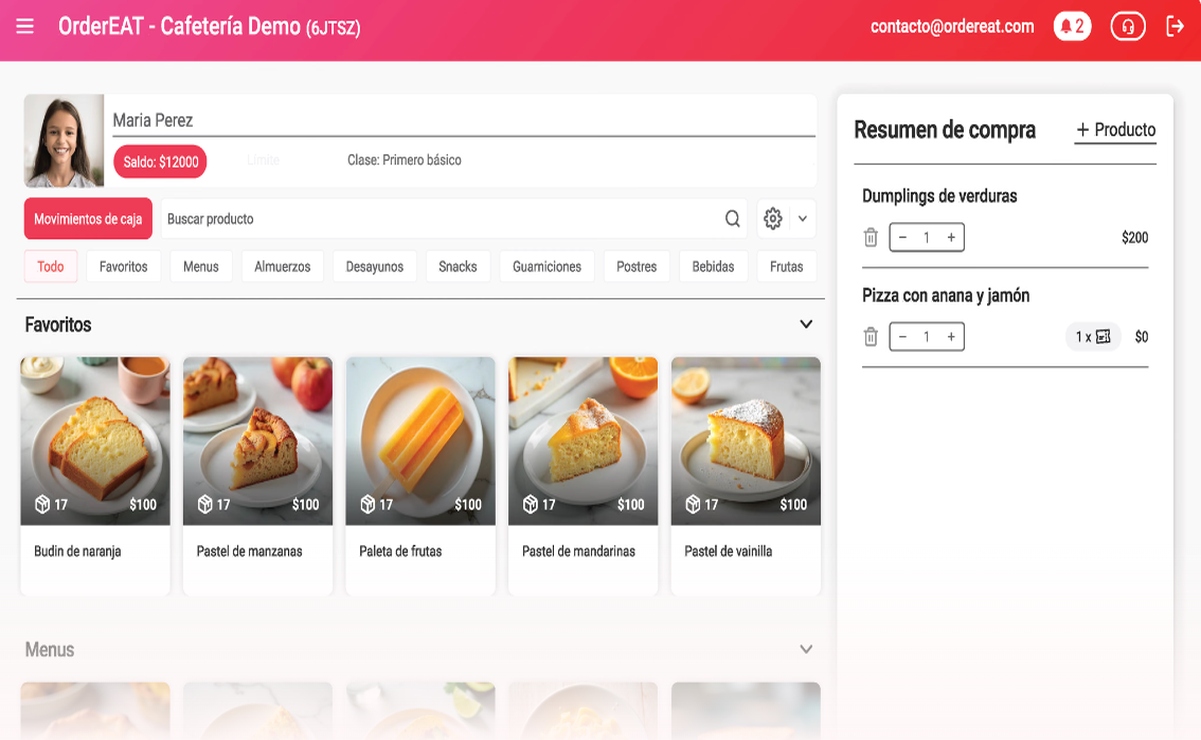Expand the dropdown next to settings gear
Viewport: 1201px width, 740px height.
(802, 219)
